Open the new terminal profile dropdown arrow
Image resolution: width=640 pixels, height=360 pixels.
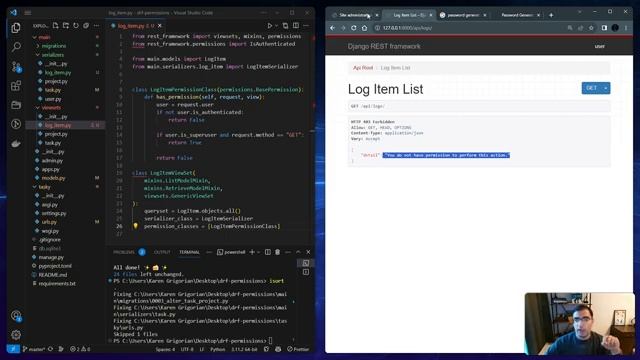coord(258,252)
